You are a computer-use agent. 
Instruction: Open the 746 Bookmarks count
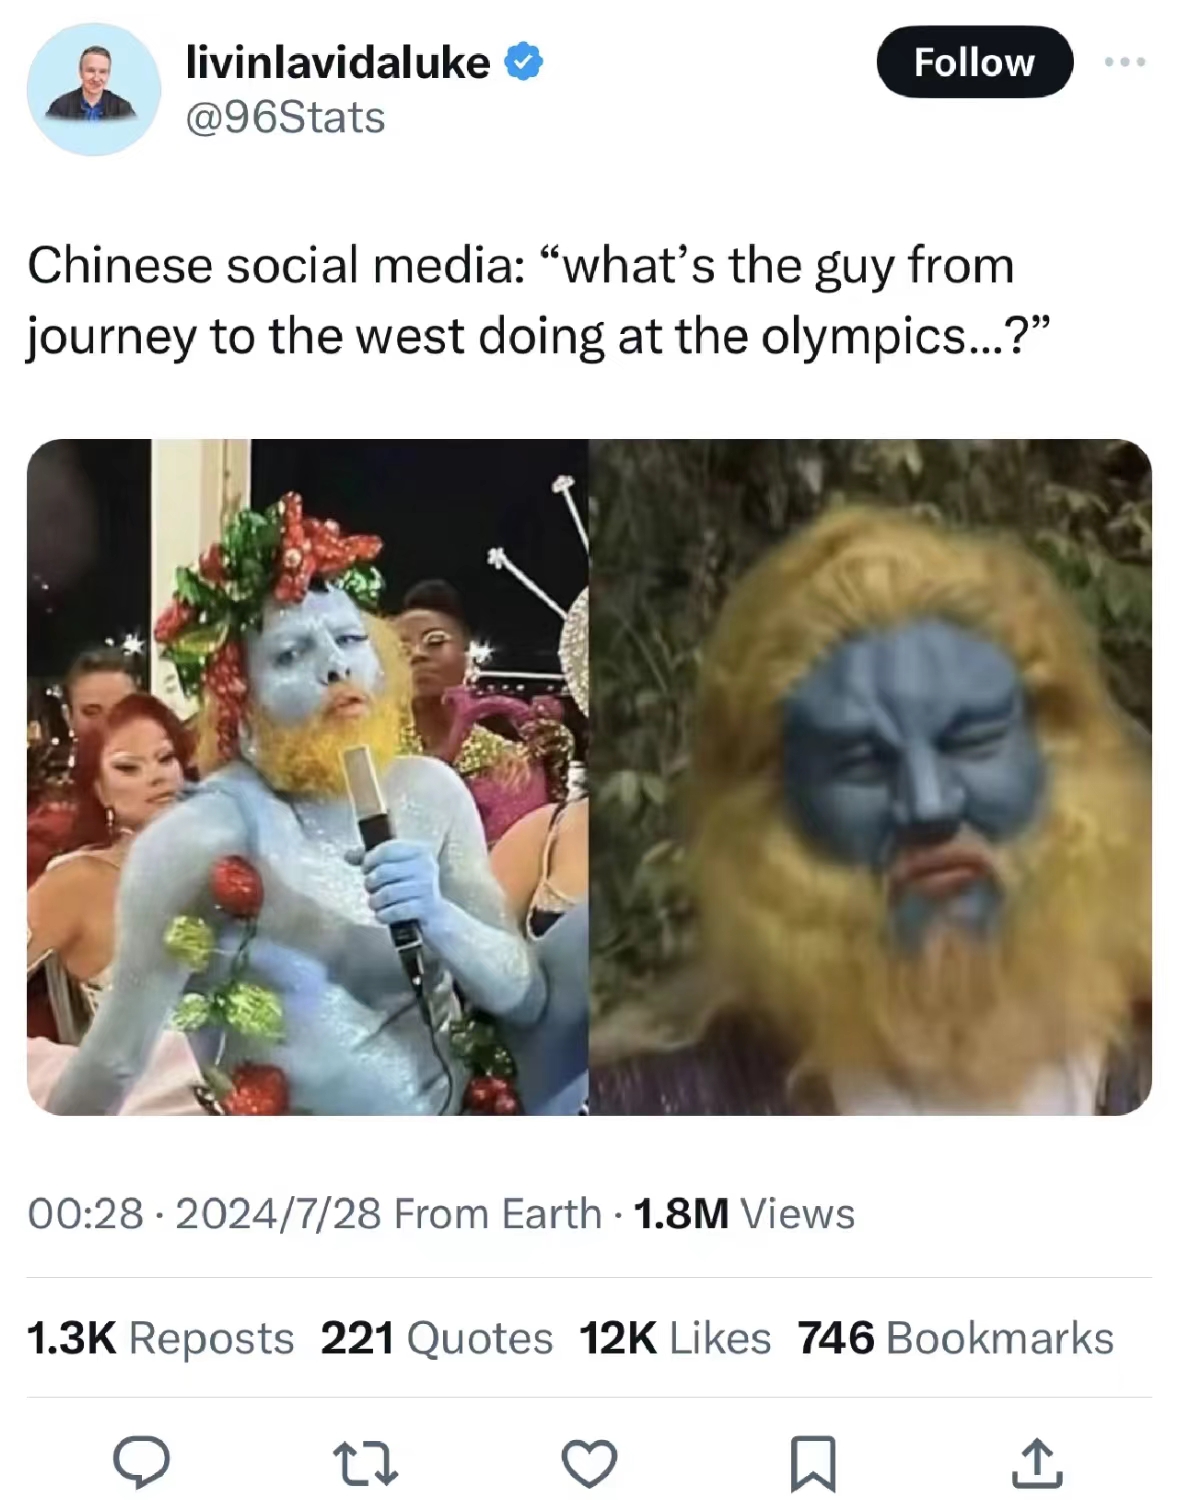(x=955, y=1338)
